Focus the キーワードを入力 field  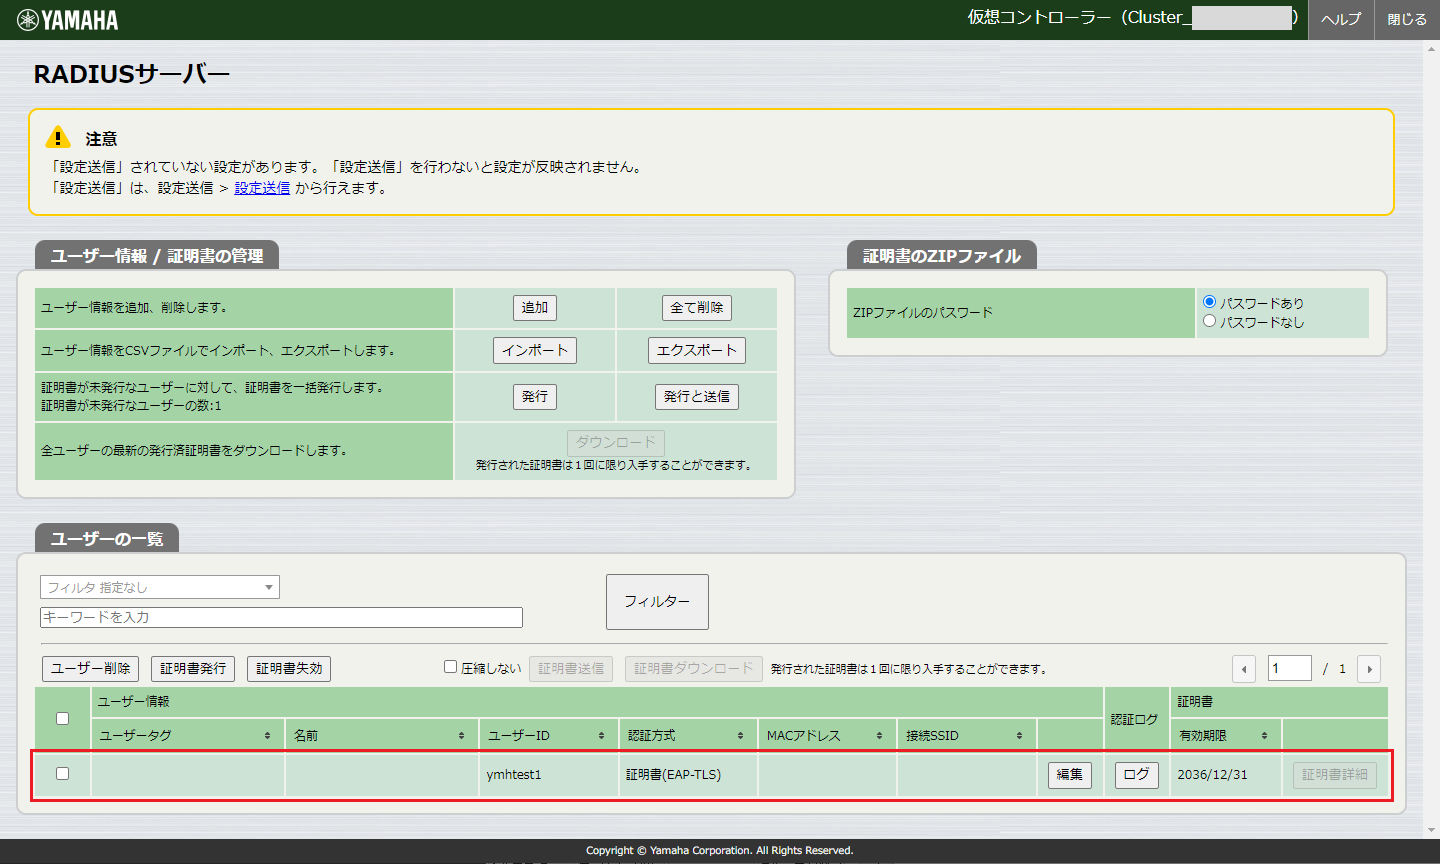[x=281, y=618]
